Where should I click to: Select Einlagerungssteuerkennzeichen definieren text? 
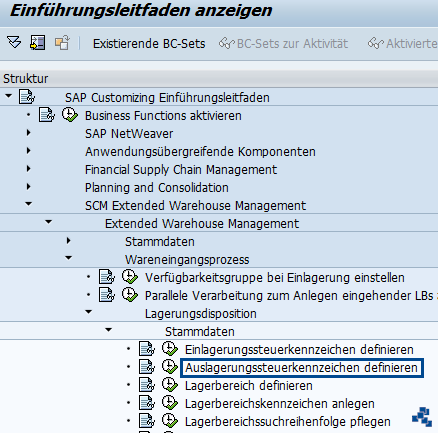pos(299,350)
